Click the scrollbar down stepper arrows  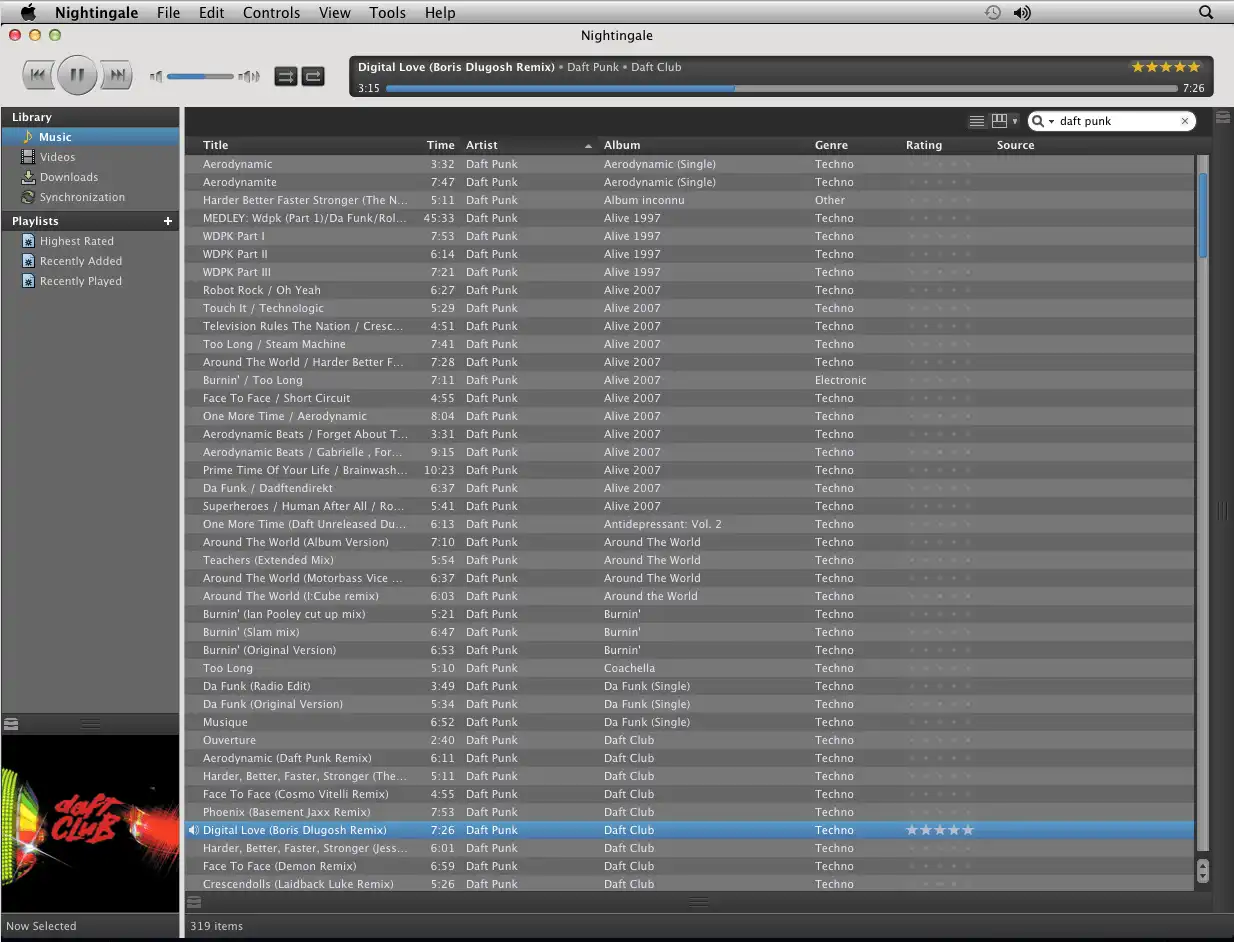click(1203, 871)
